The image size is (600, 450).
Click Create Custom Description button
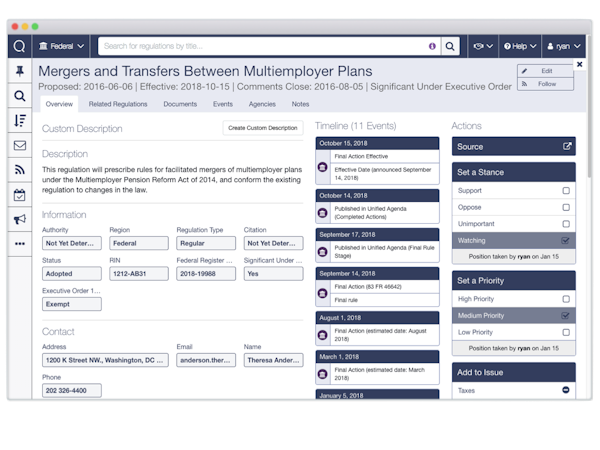click(x=263, y=128)
